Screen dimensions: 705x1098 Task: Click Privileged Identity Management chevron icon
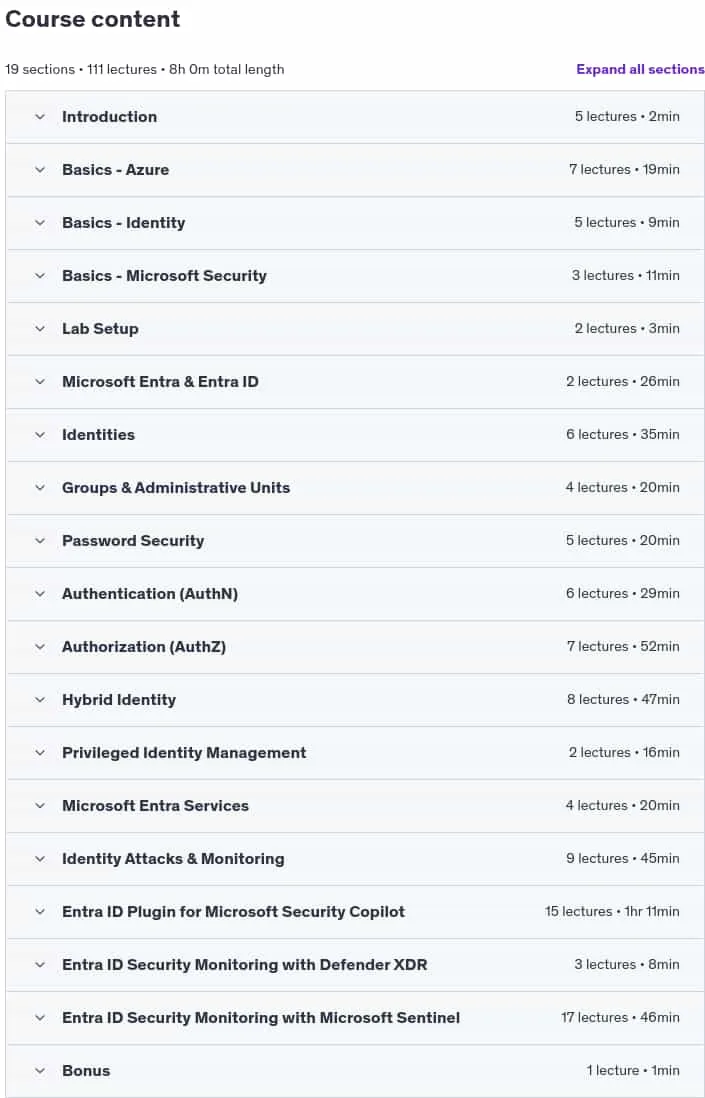tap(40, 753)
